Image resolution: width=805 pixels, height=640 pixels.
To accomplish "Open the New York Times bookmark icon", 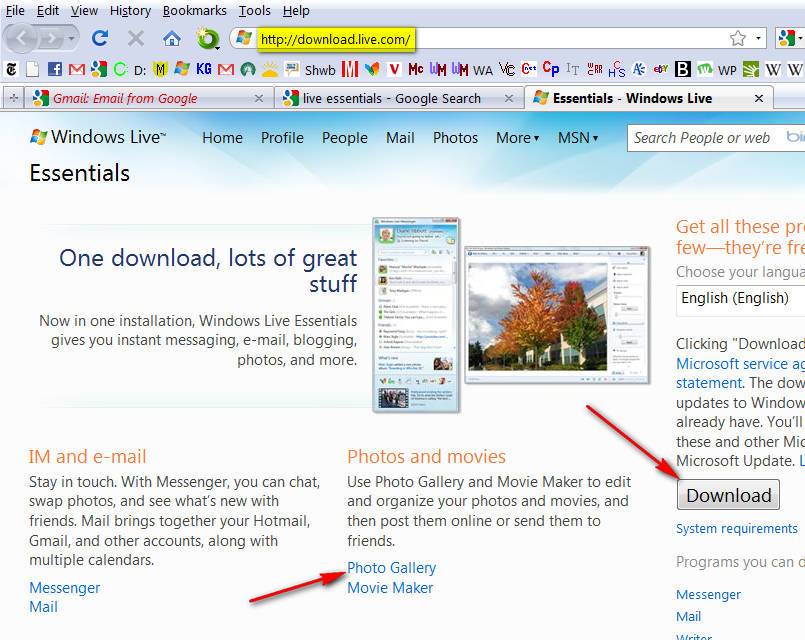I will tap(11, 69).
